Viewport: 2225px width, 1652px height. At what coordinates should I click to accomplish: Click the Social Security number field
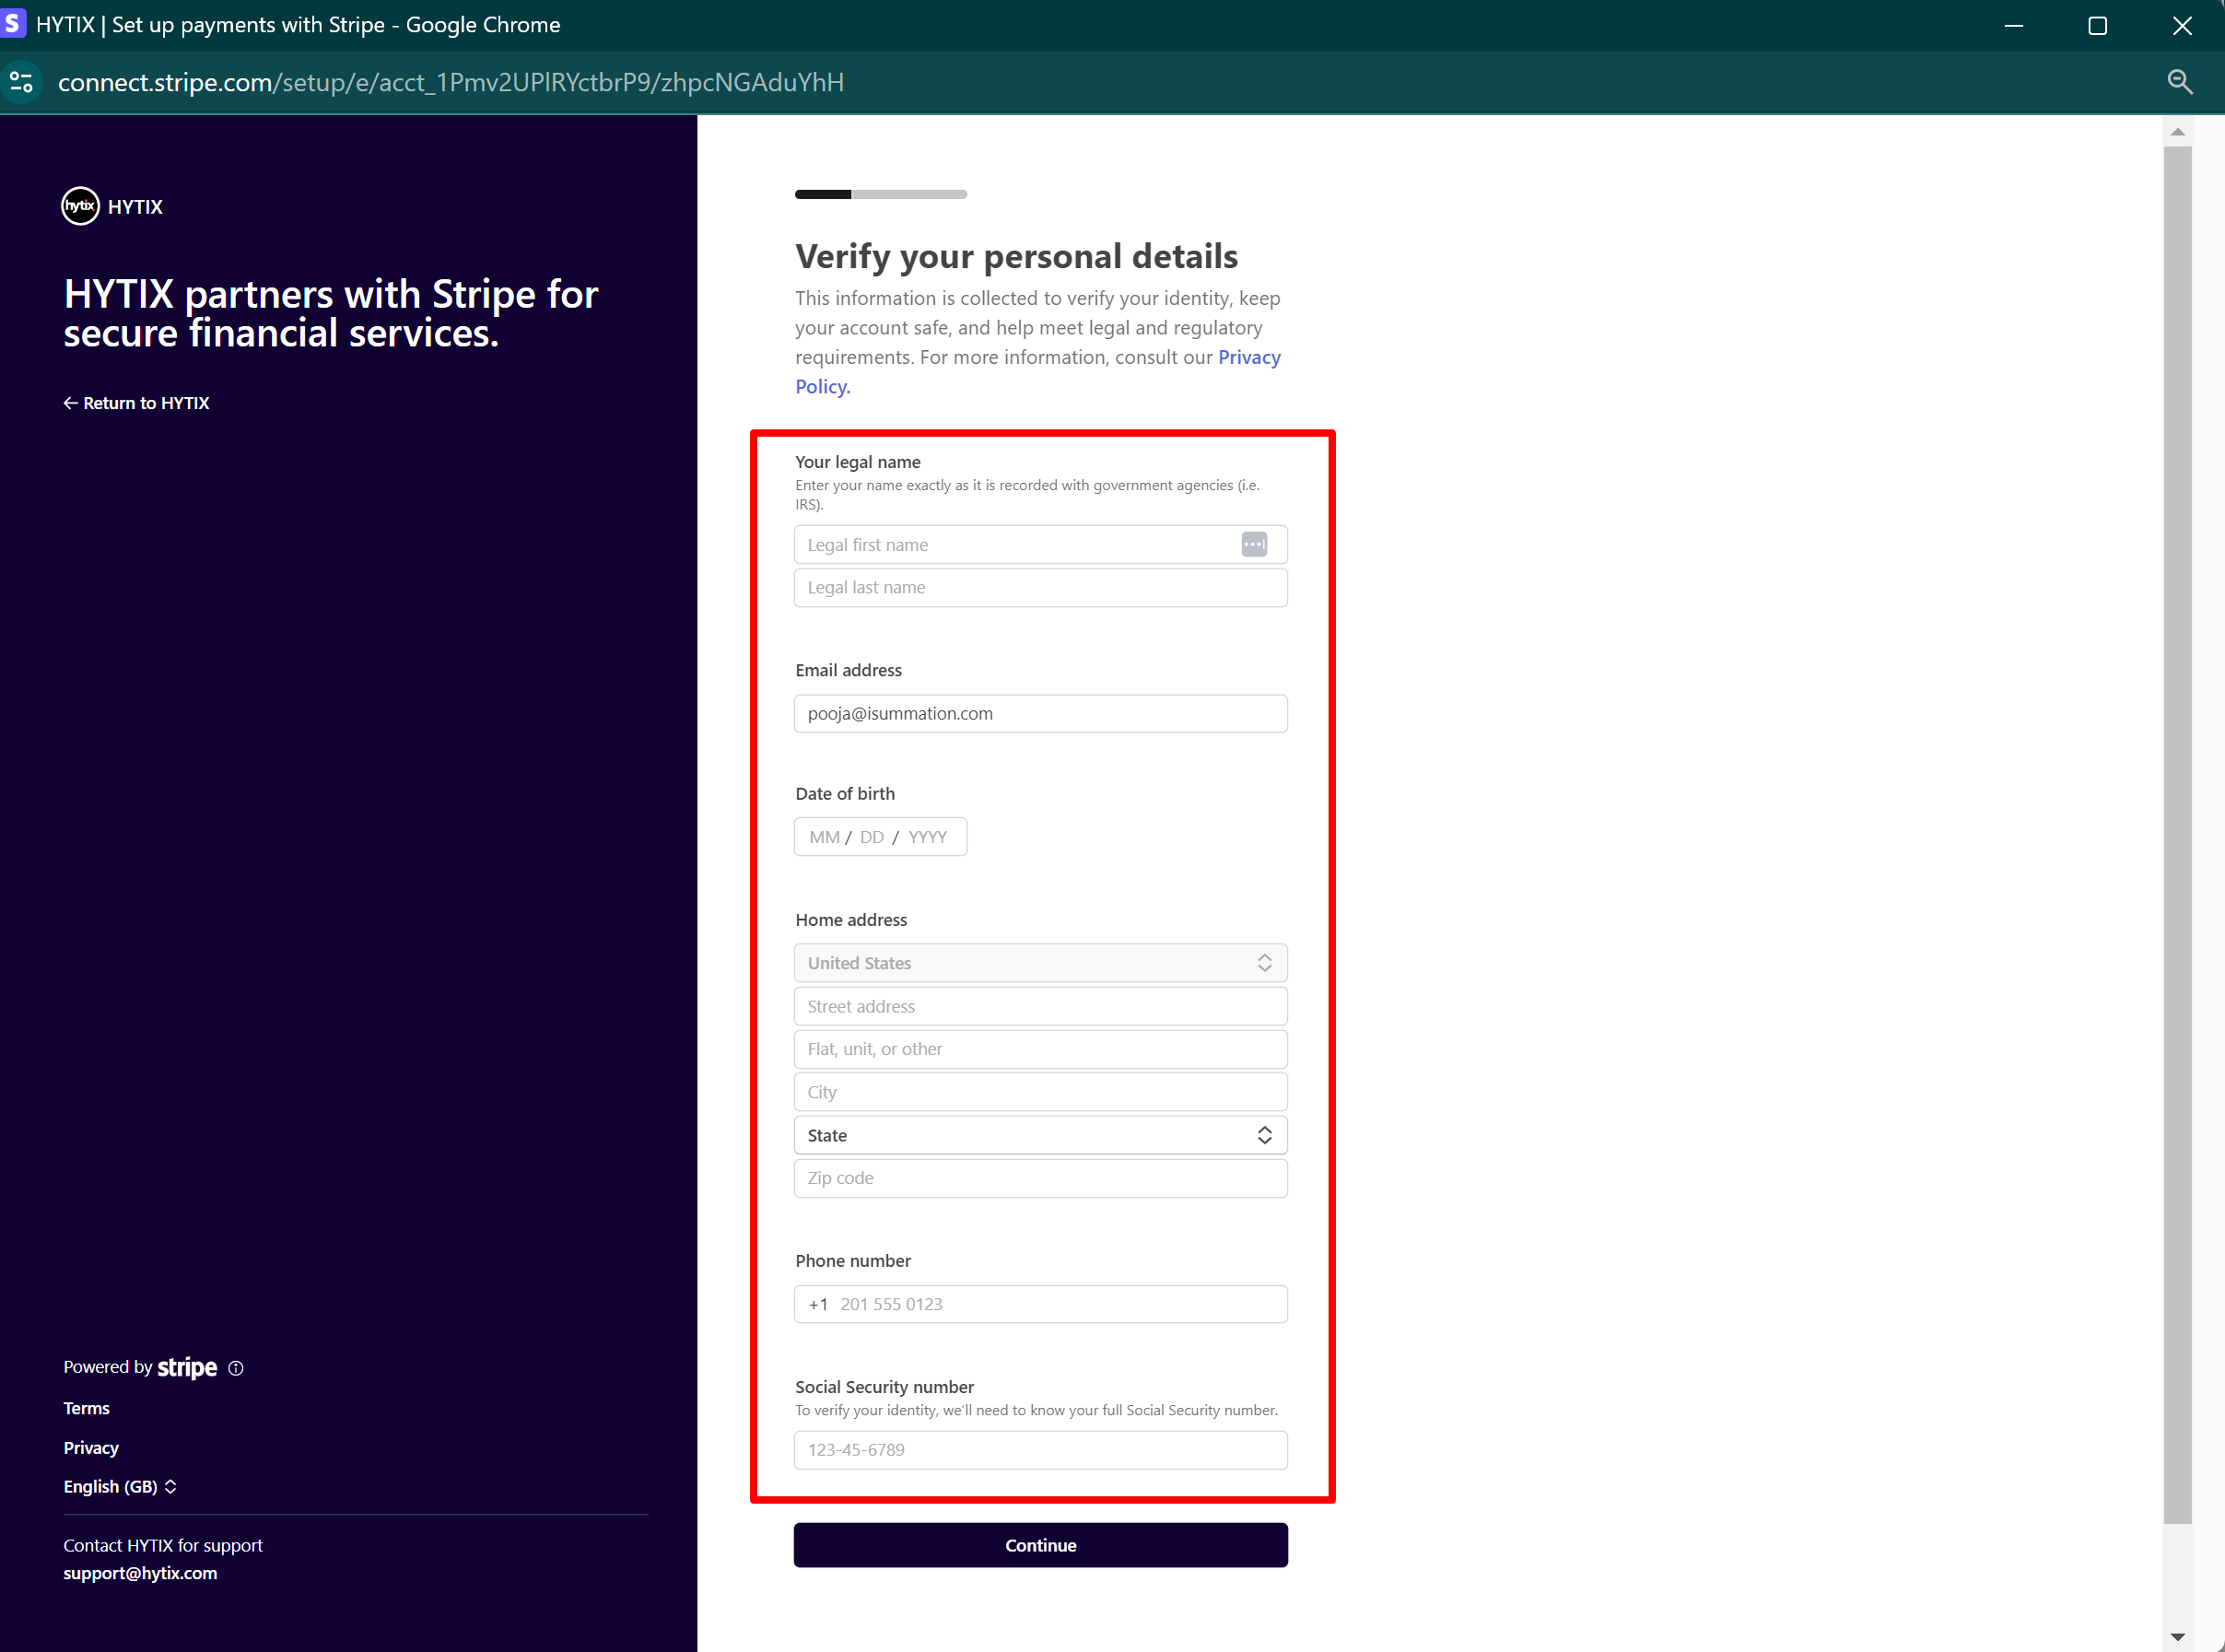click(1040, 1450)
